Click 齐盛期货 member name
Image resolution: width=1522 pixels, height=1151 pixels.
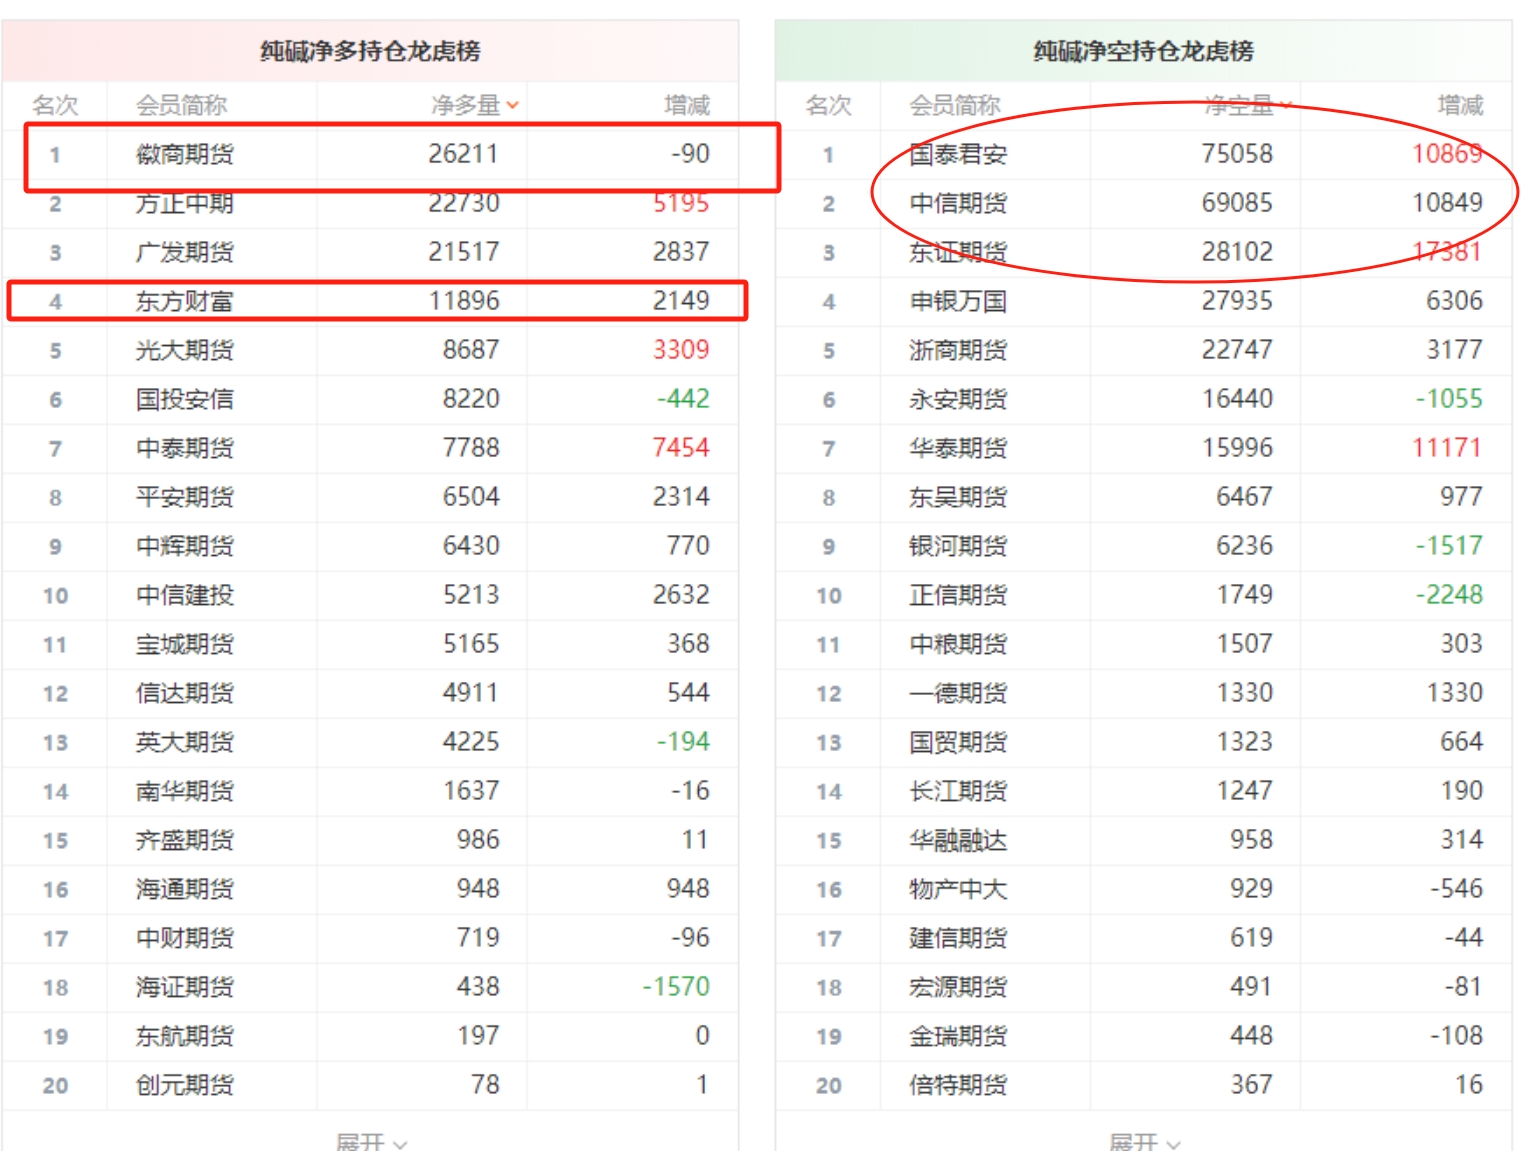point(185,840)
